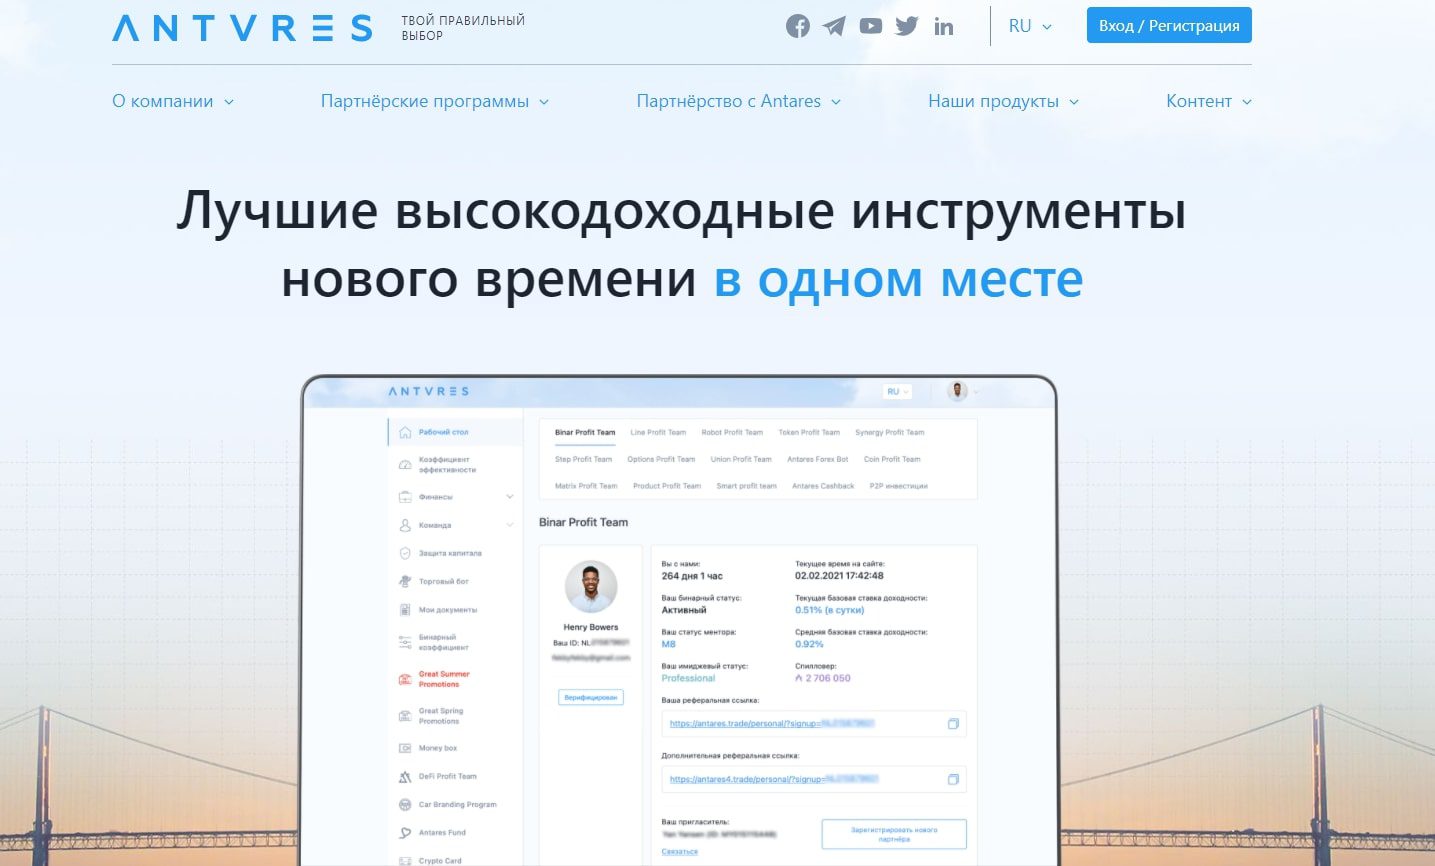Switch to the Step Profit Team tab

(583, 460)
